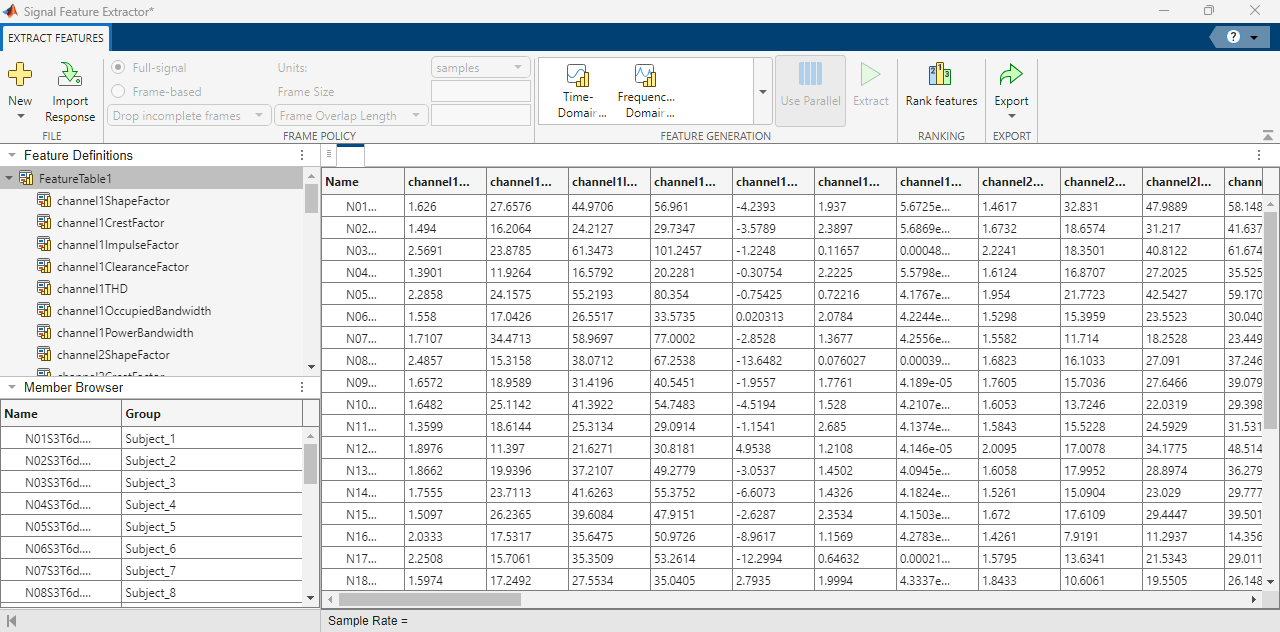The image size is (1280, 632).
Task: Expand the Feature Generation gallery arrow
Action: tap(763, 91)
